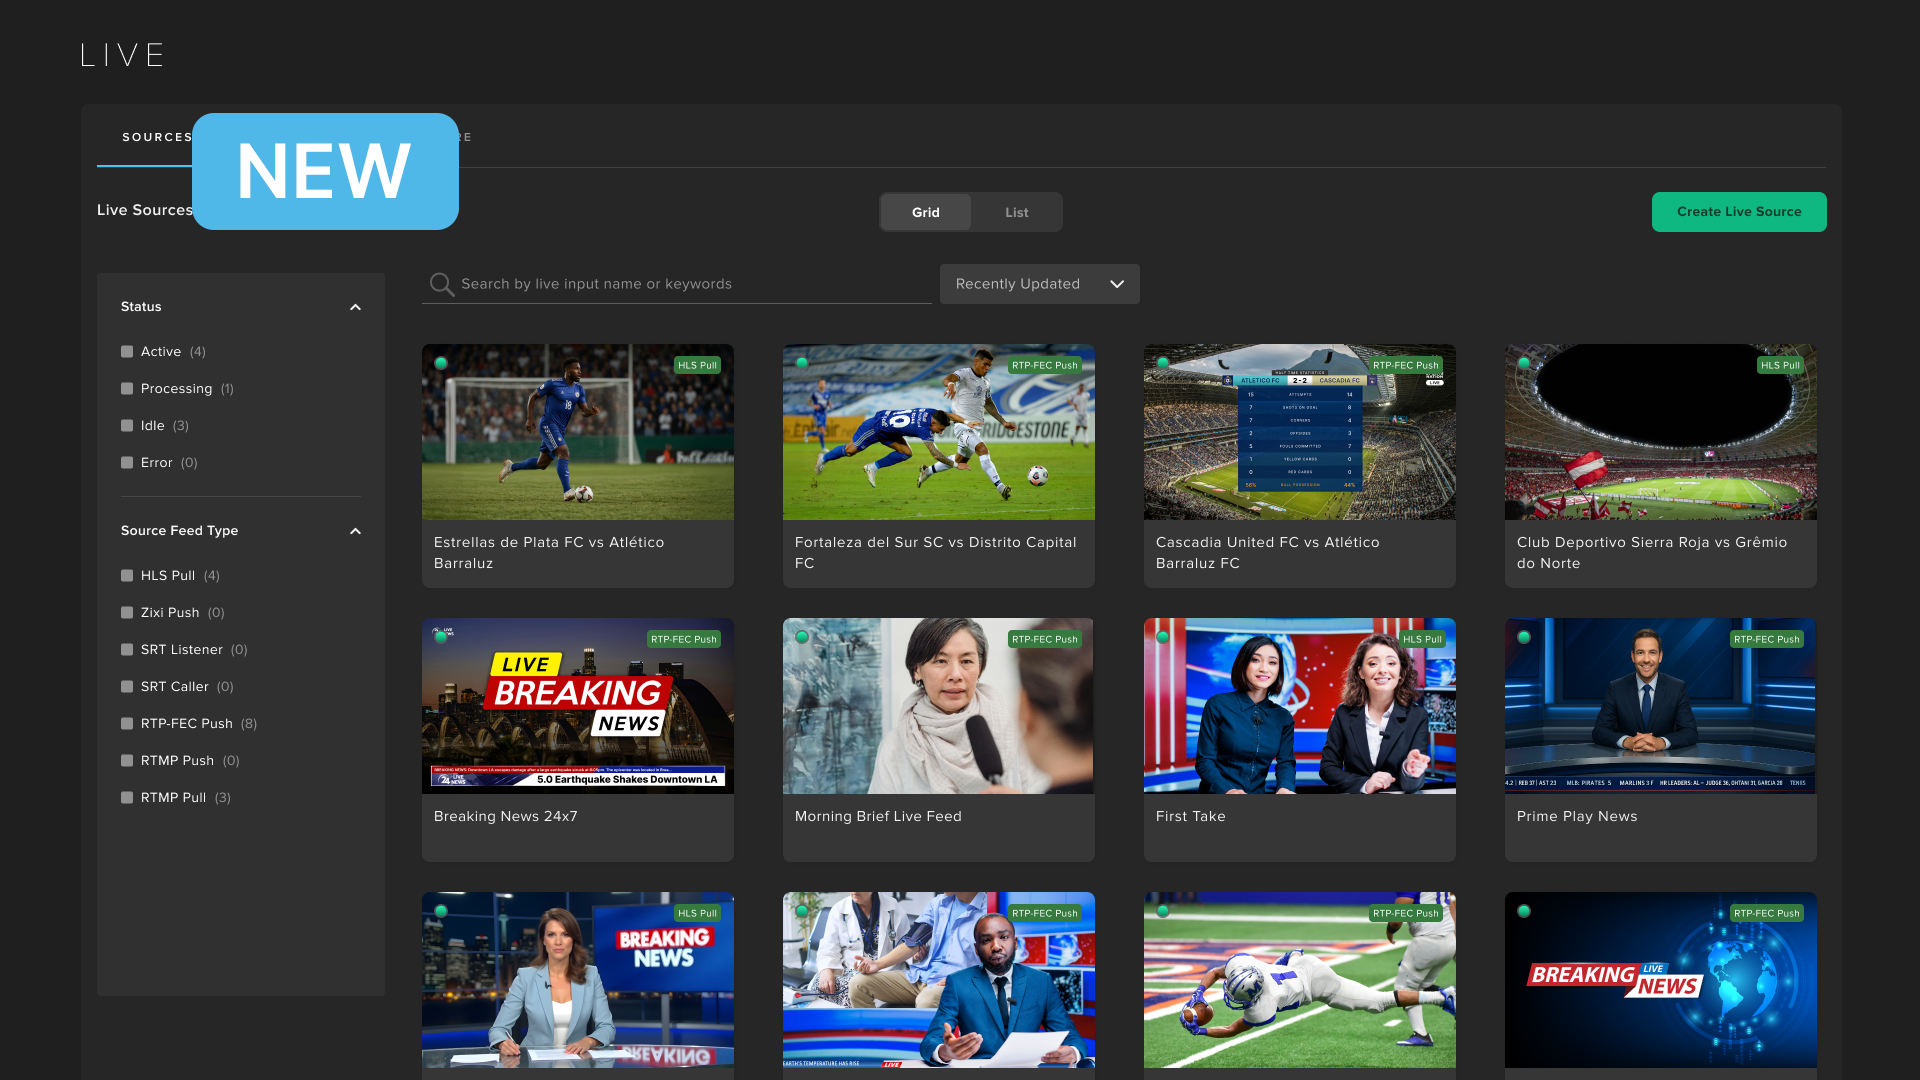The height and width of the screenshot is (1080, 1920).
Task: Click the HLS Pull badge on First Take card
Action: [x=1422, y=639]
